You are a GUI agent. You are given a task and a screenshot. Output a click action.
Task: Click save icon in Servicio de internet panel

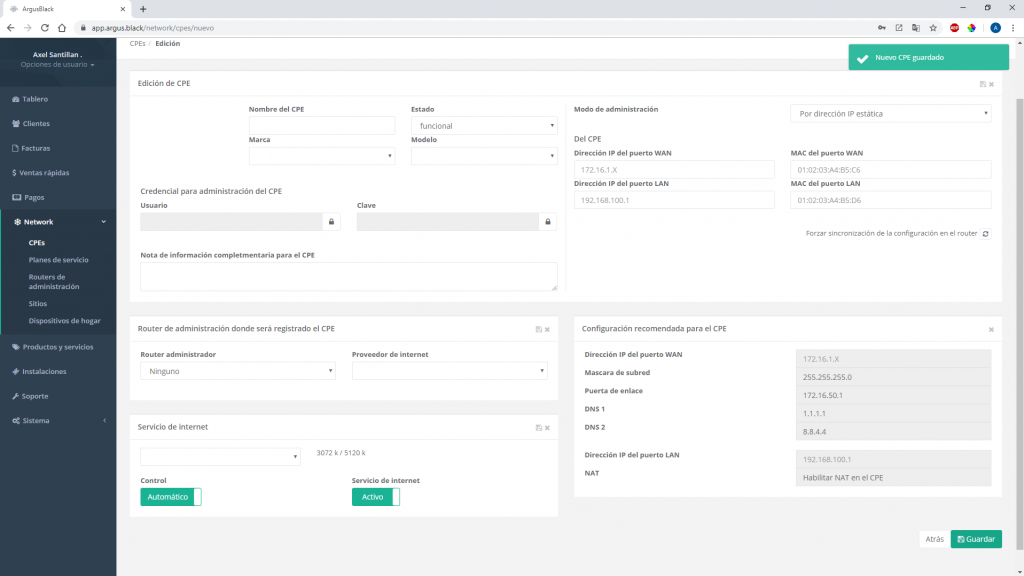539,428
